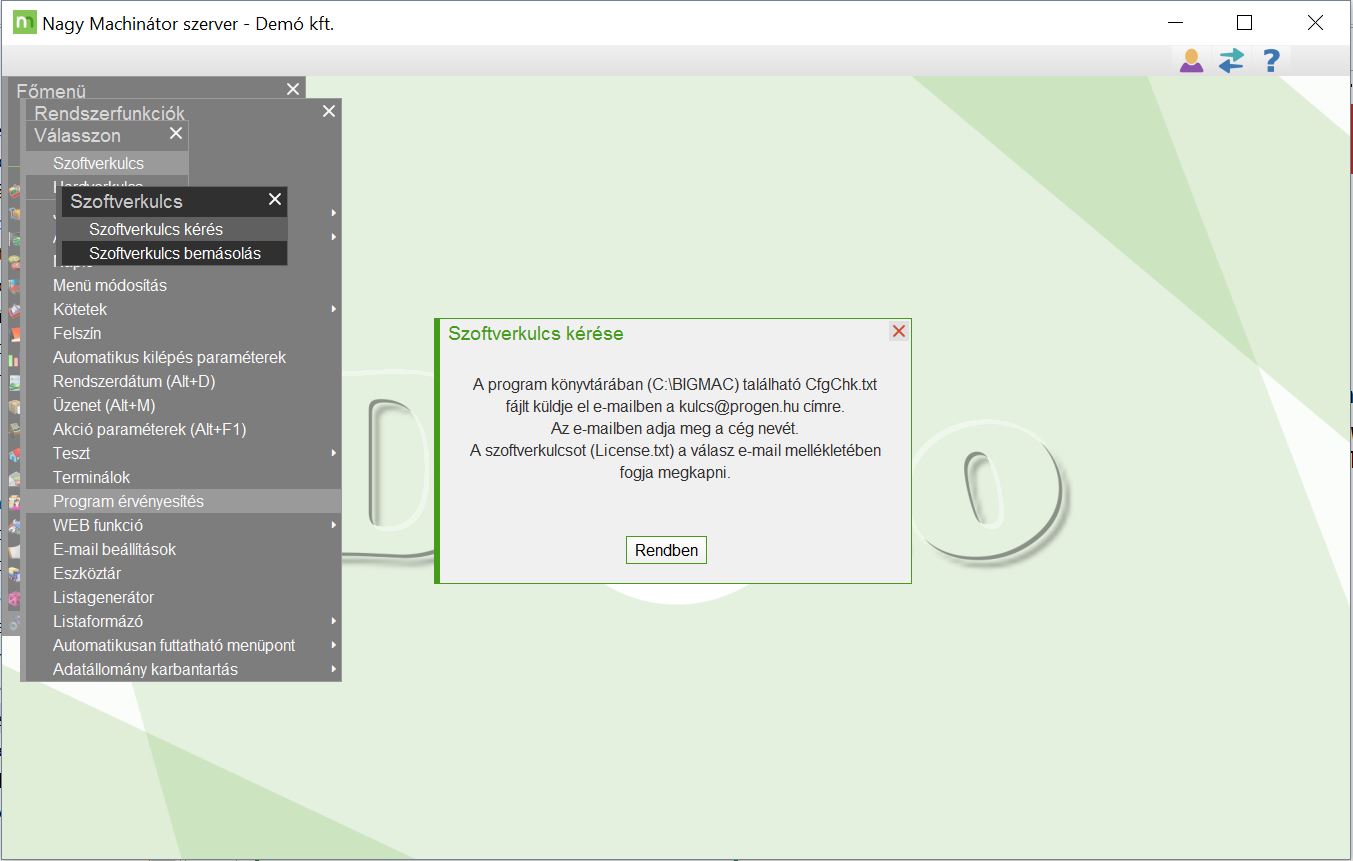Expand the Listaformázó submenu

(181, 621)
